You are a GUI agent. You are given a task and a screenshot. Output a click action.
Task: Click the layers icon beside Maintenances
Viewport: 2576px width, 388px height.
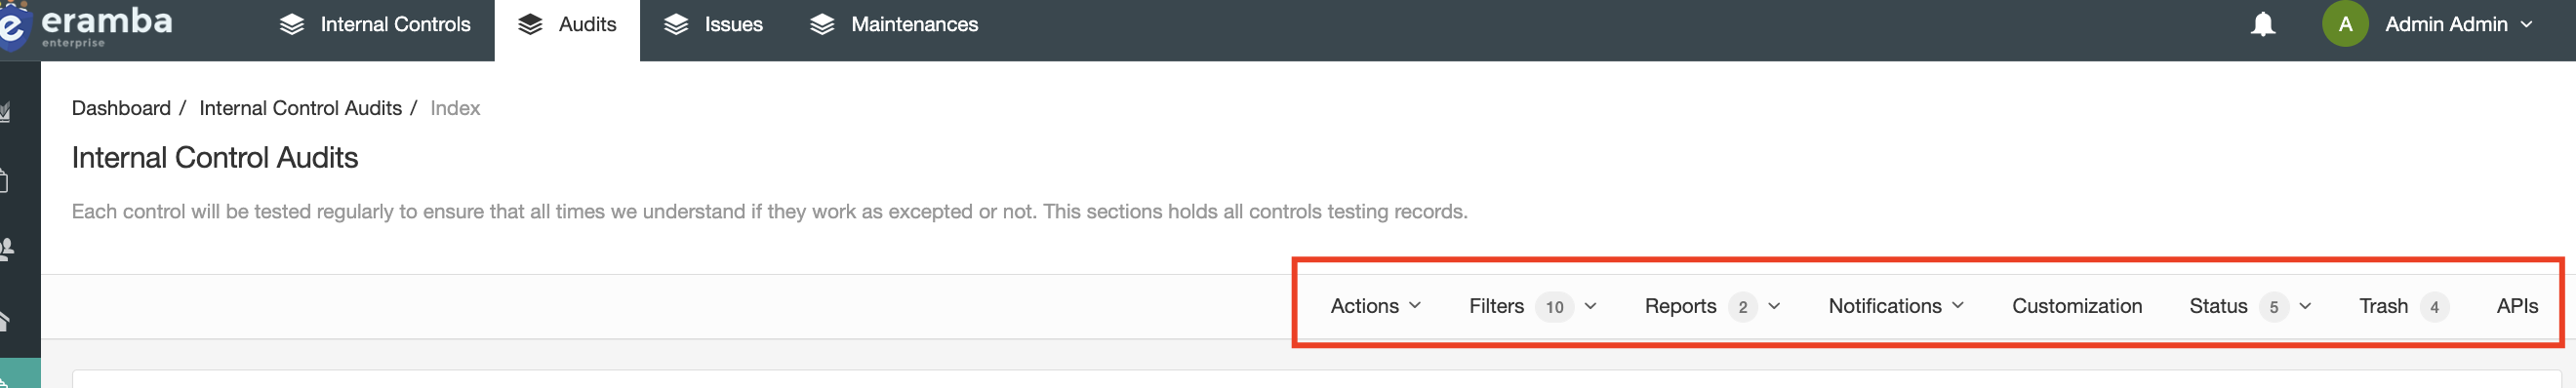point(822,24)
